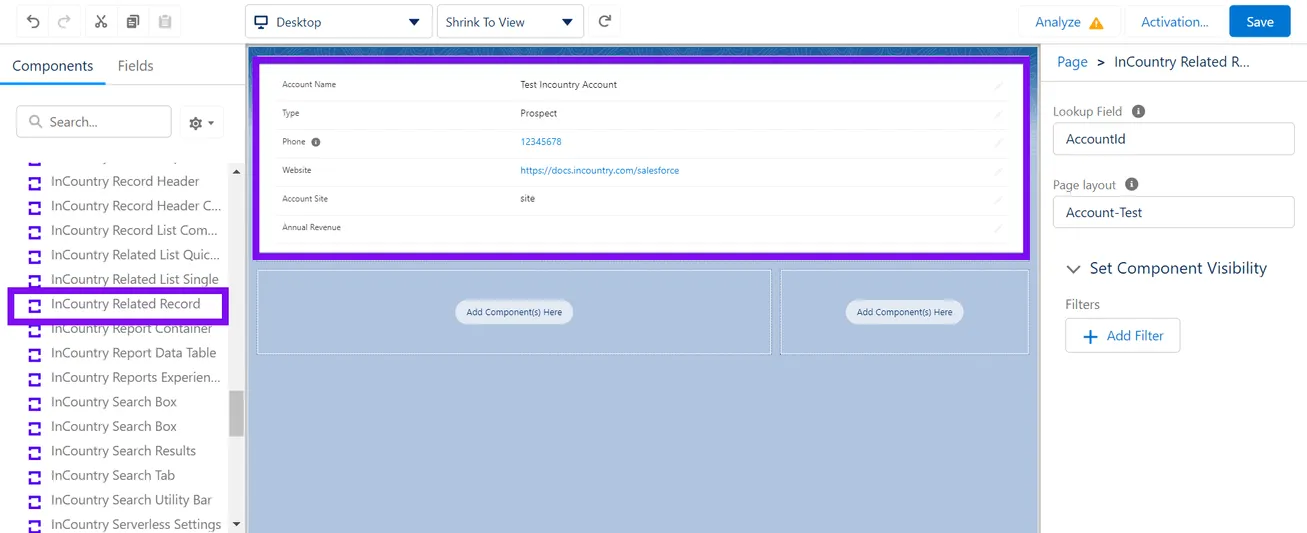Select InCountry Search Tab component

(112, 476)
